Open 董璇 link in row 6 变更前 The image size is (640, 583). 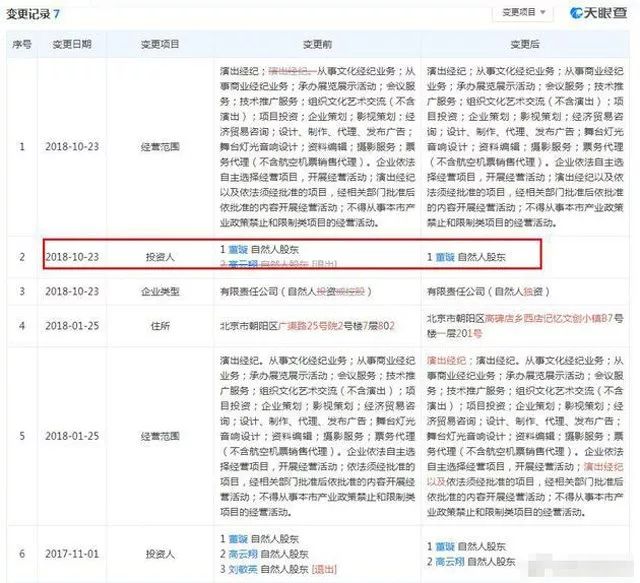click(237, 538)
